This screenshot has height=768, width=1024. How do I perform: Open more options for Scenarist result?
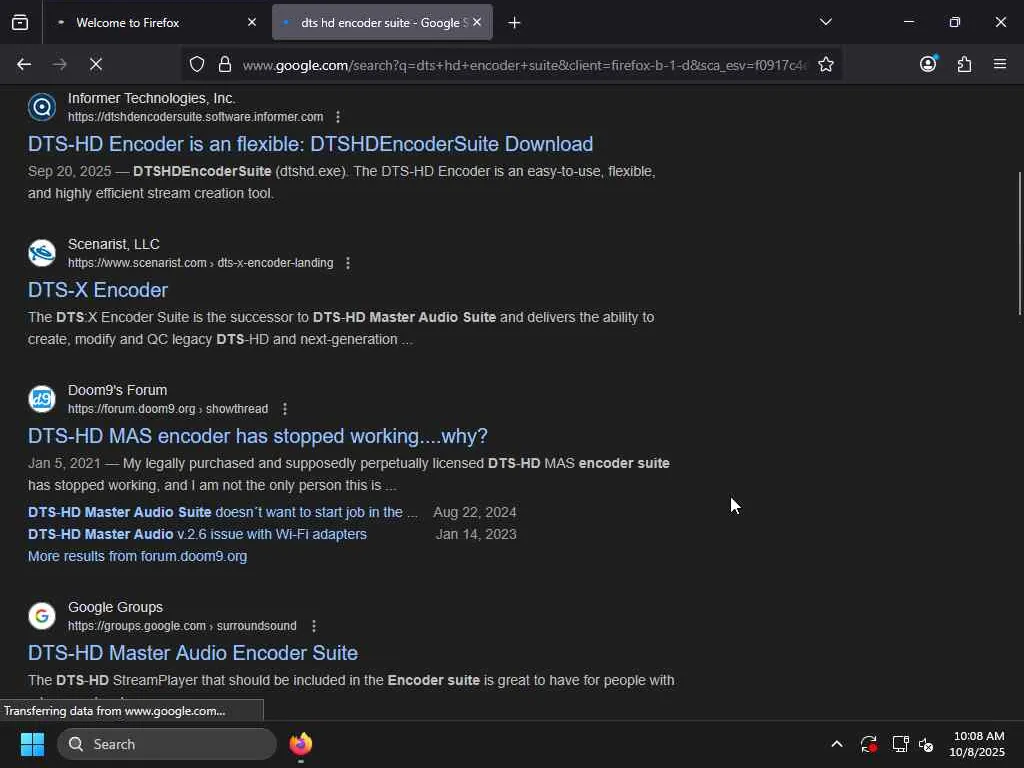347,263
